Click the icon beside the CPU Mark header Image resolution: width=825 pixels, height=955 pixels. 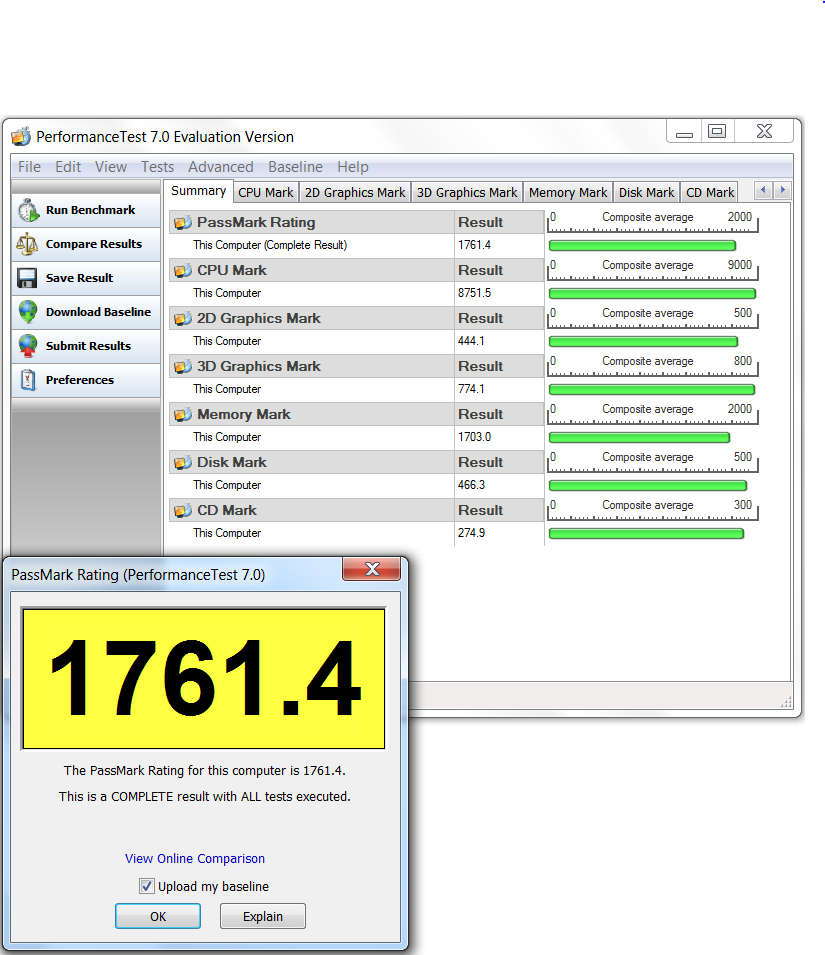point(183,270)
